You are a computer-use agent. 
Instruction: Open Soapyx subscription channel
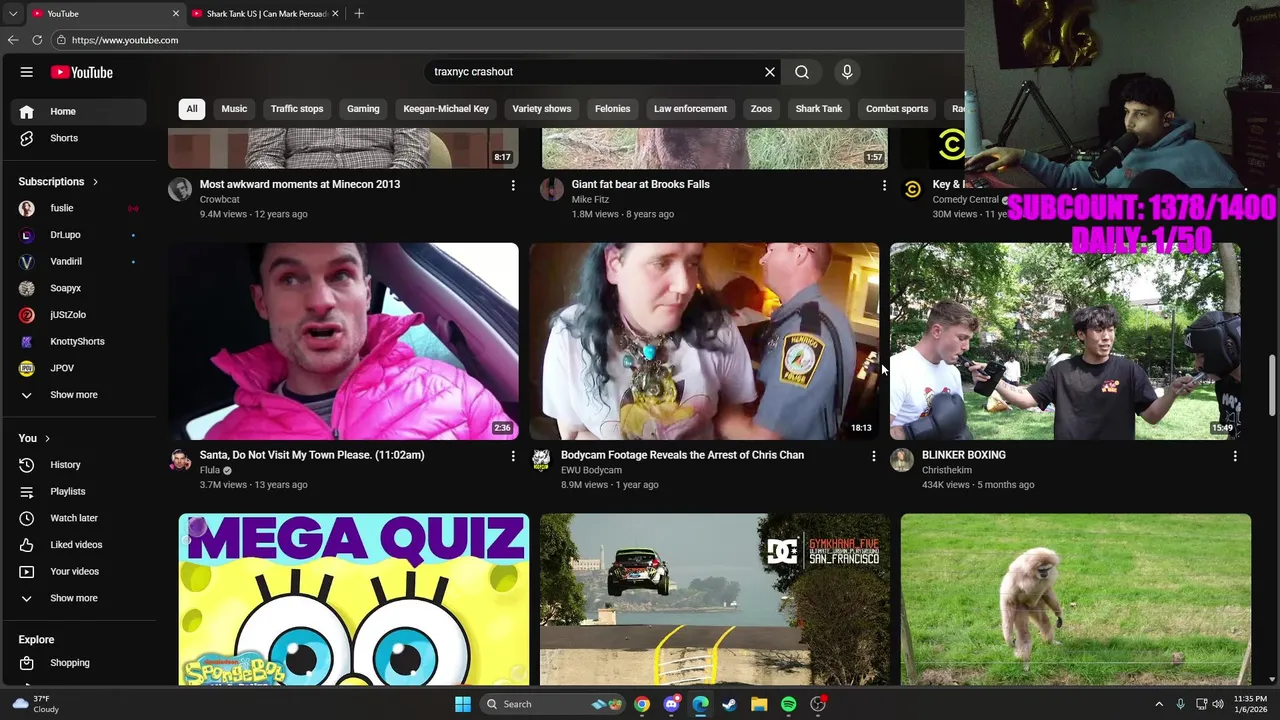coord(78,288)
